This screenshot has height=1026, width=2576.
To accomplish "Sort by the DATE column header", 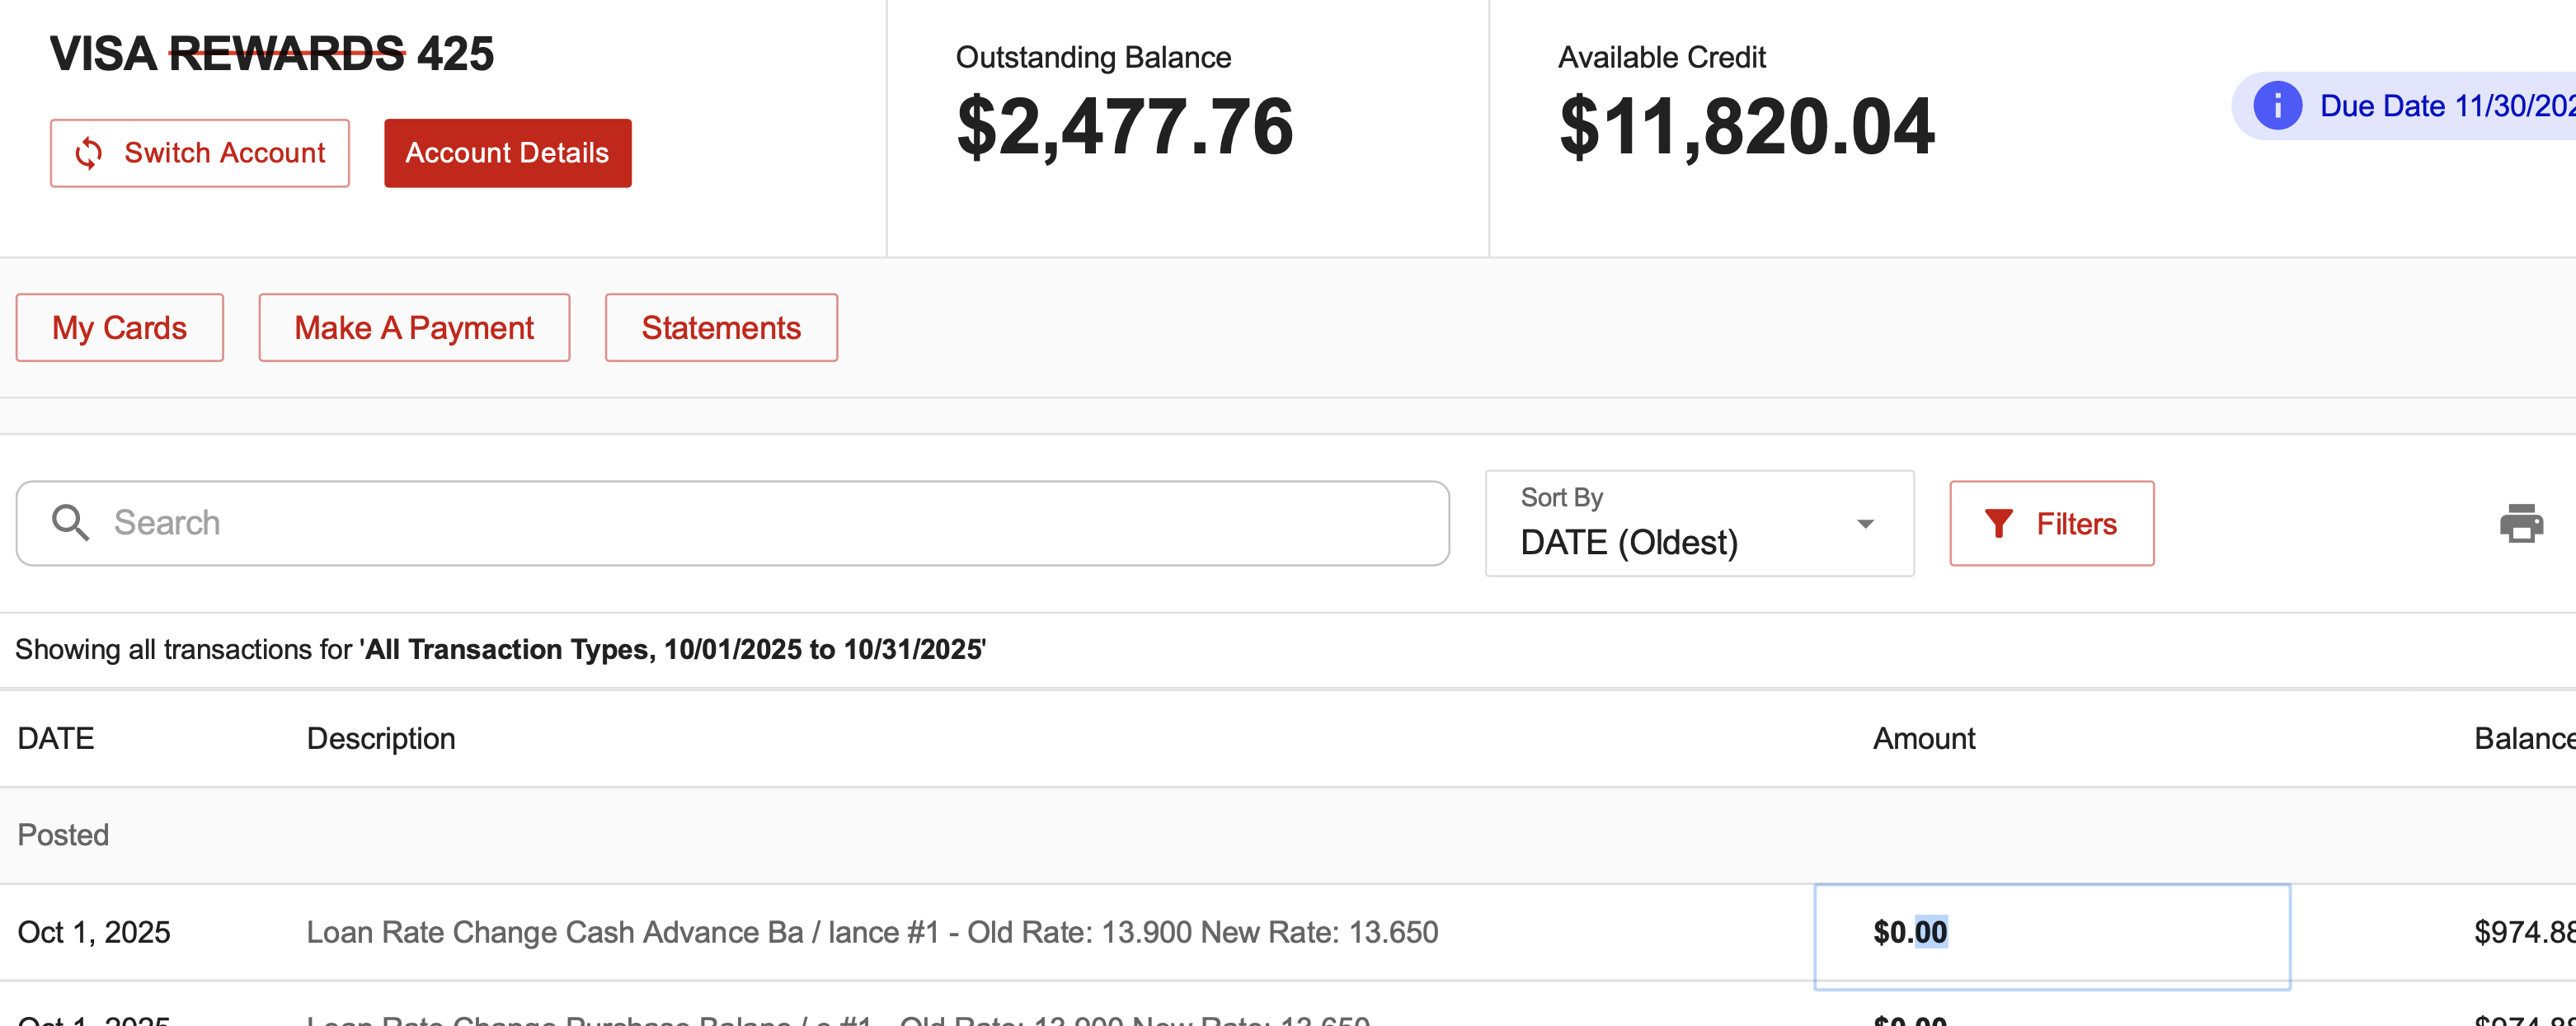I will coord(56,738).
